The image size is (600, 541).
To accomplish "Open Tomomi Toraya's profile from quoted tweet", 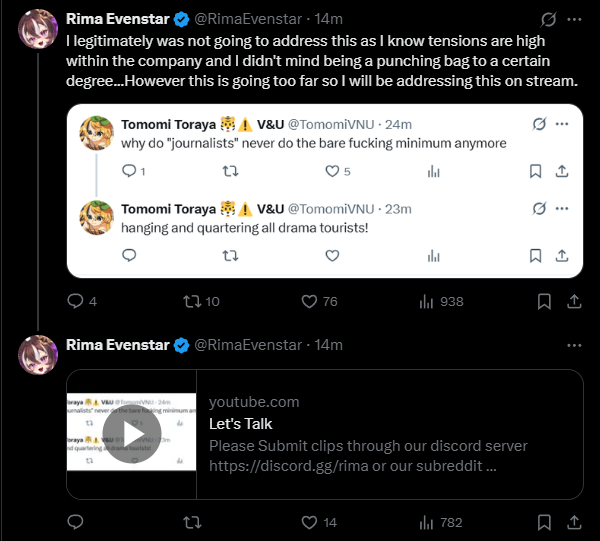I will 168,124.
